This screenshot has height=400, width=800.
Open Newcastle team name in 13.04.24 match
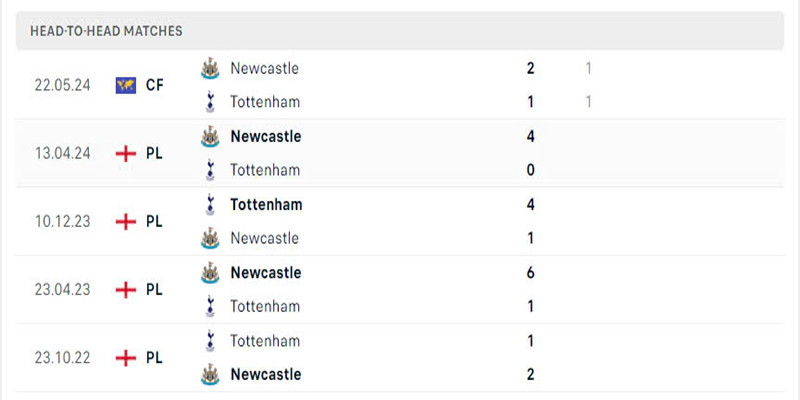(266, 137)
